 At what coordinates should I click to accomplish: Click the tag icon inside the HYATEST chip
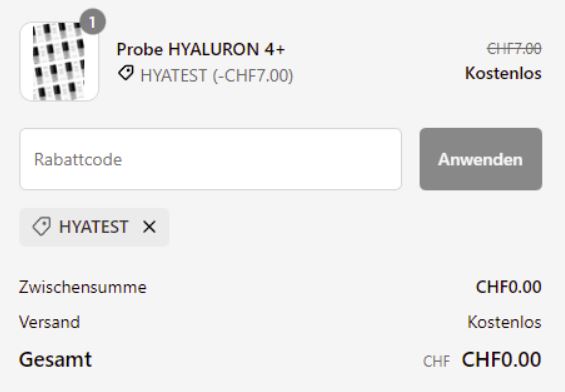click(x=42, y=227)
